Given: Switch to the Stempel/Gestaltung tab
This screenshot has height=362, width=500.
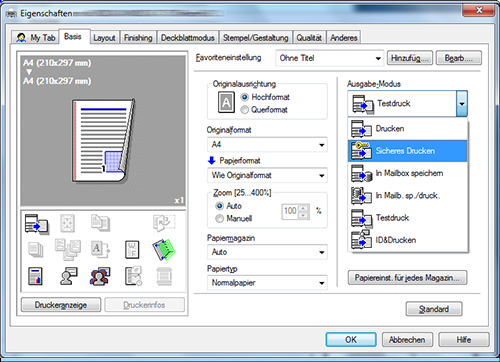Looking at the screenshot, I should [x=256, y=38].
